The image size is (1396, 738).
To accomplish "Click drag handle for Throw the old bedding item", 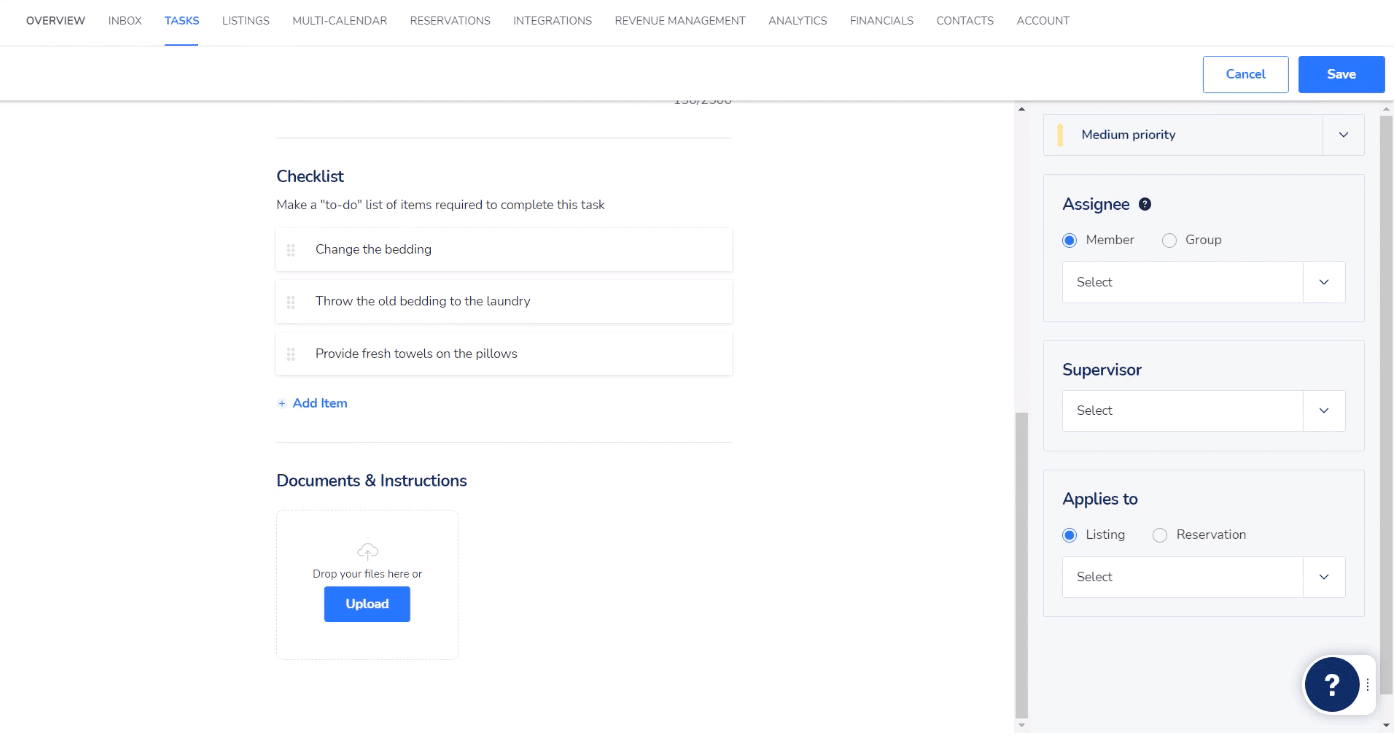I will point(291,302).
